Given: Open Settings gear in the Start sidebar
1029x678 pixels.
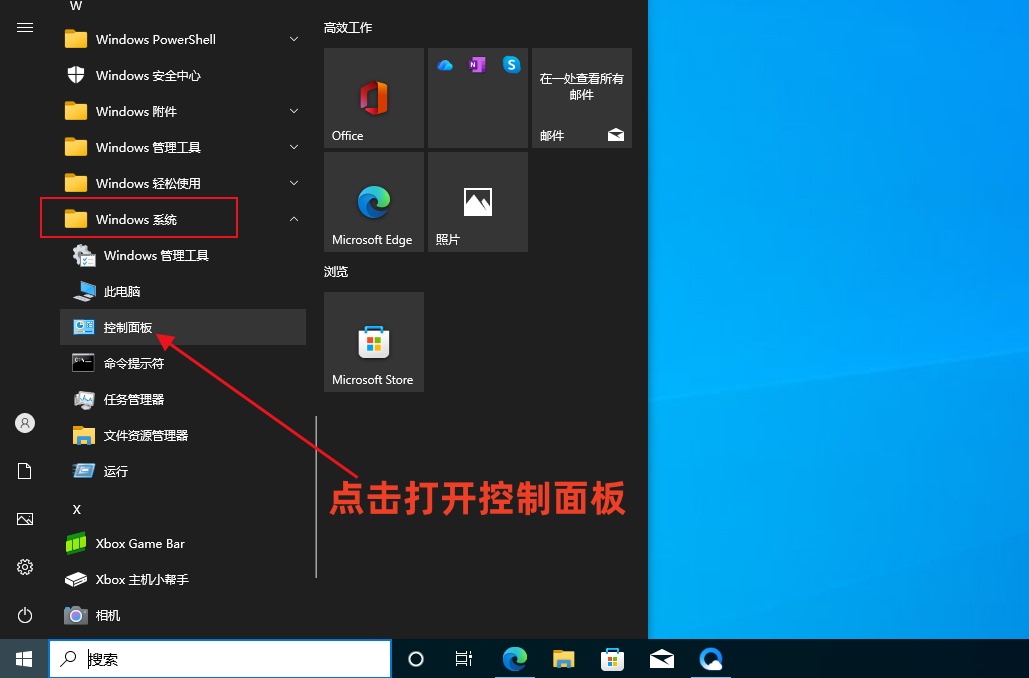Looking at the screenshot, I should click(x=25, y=567).
